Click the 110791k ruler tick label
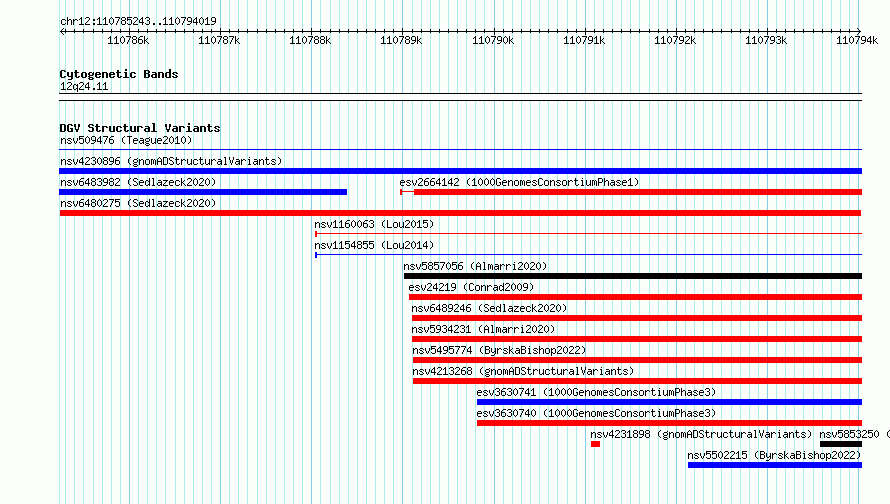This screenshot has width=890, height=504. (583, 40)
